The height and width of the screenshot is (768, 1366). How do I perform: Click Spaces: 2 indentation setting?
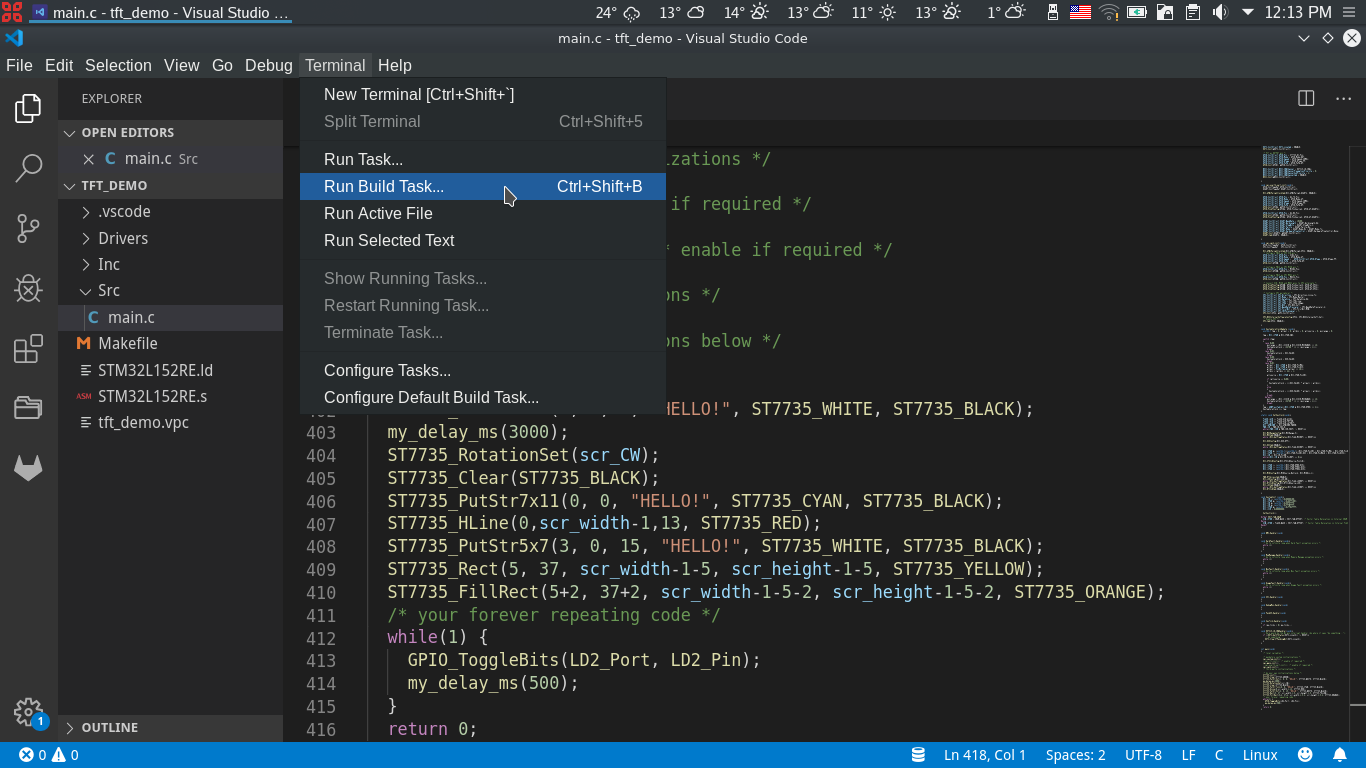click(1075, 755)
